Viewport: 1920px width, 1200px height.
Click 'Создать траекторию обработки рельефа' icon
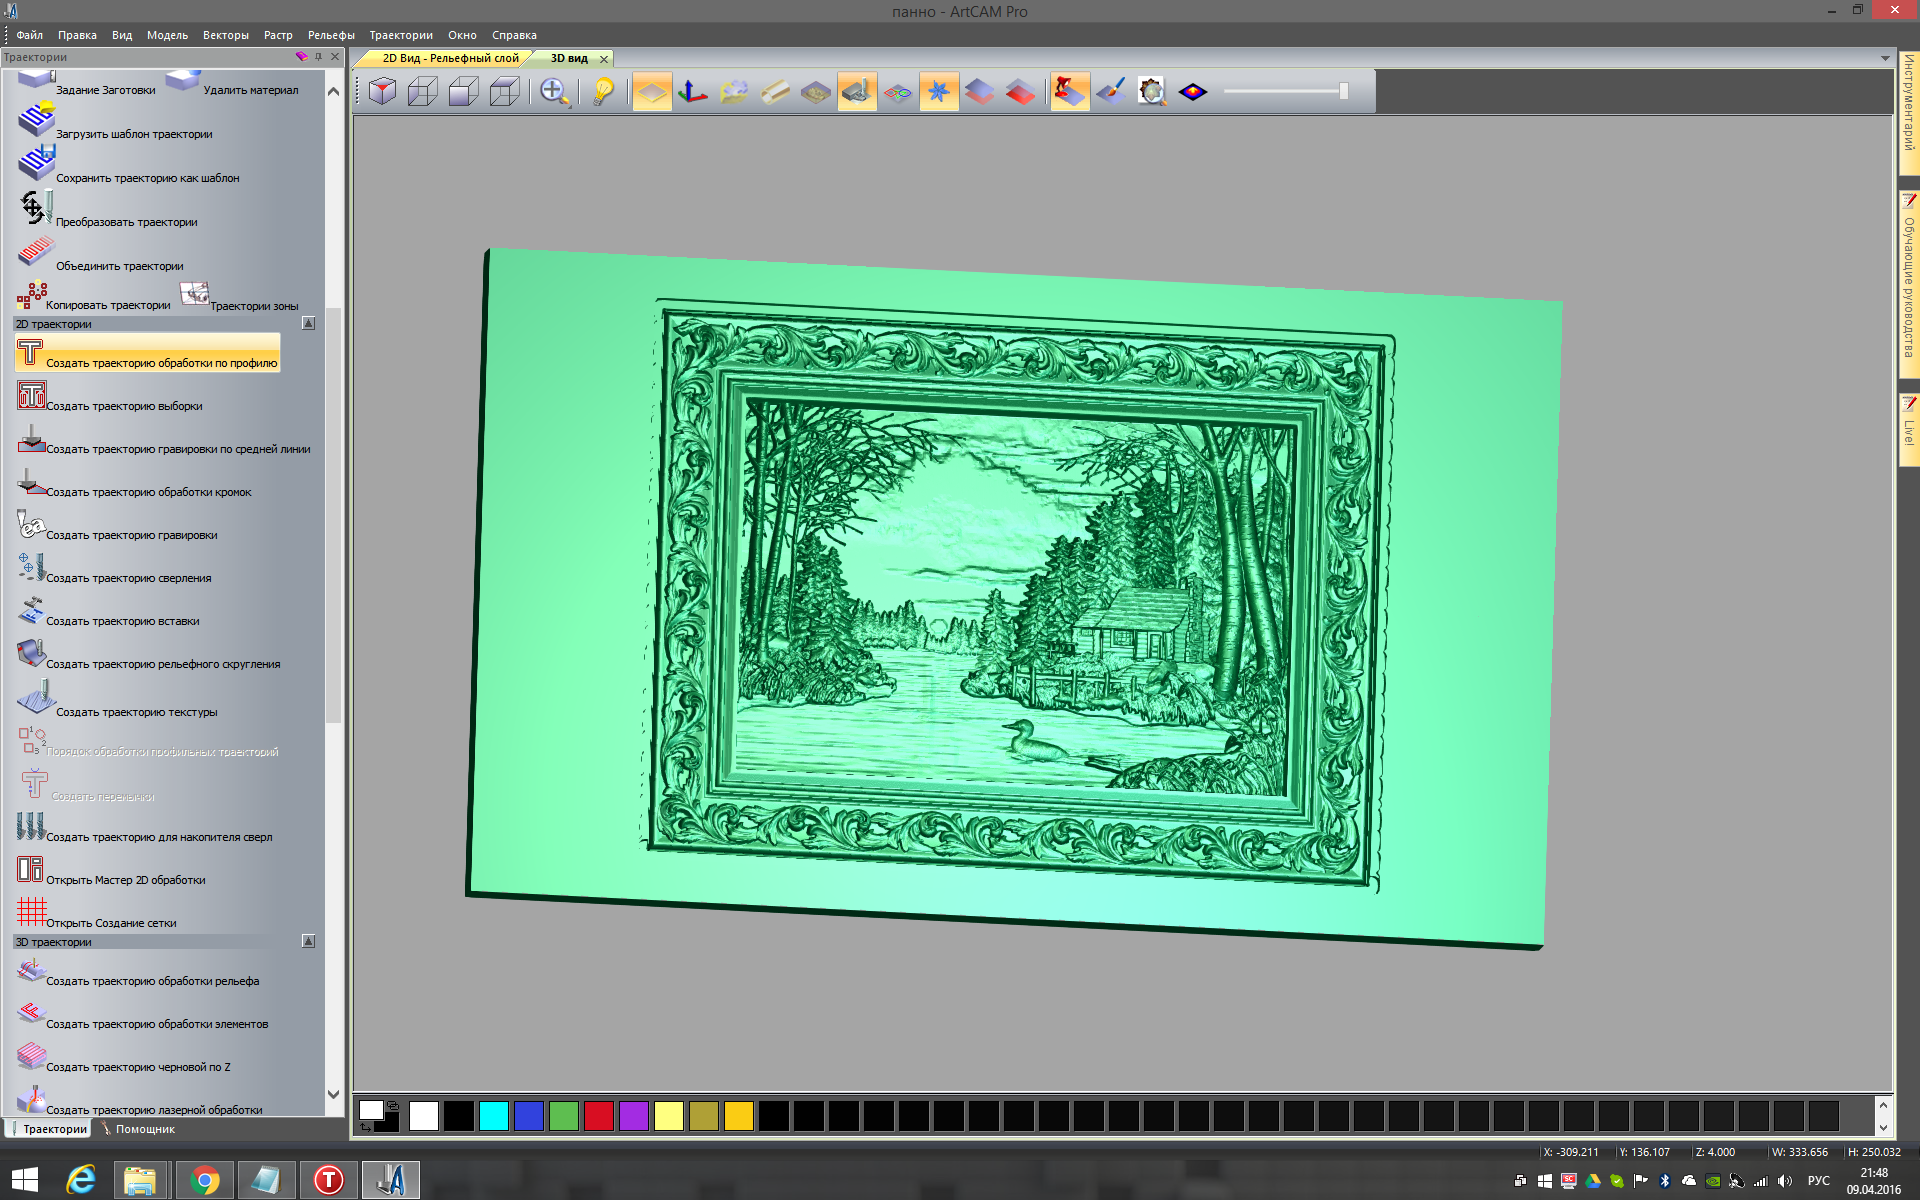point(31,971)
